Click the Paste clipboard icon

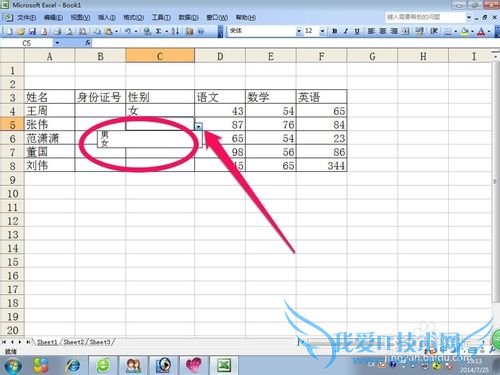108,31
